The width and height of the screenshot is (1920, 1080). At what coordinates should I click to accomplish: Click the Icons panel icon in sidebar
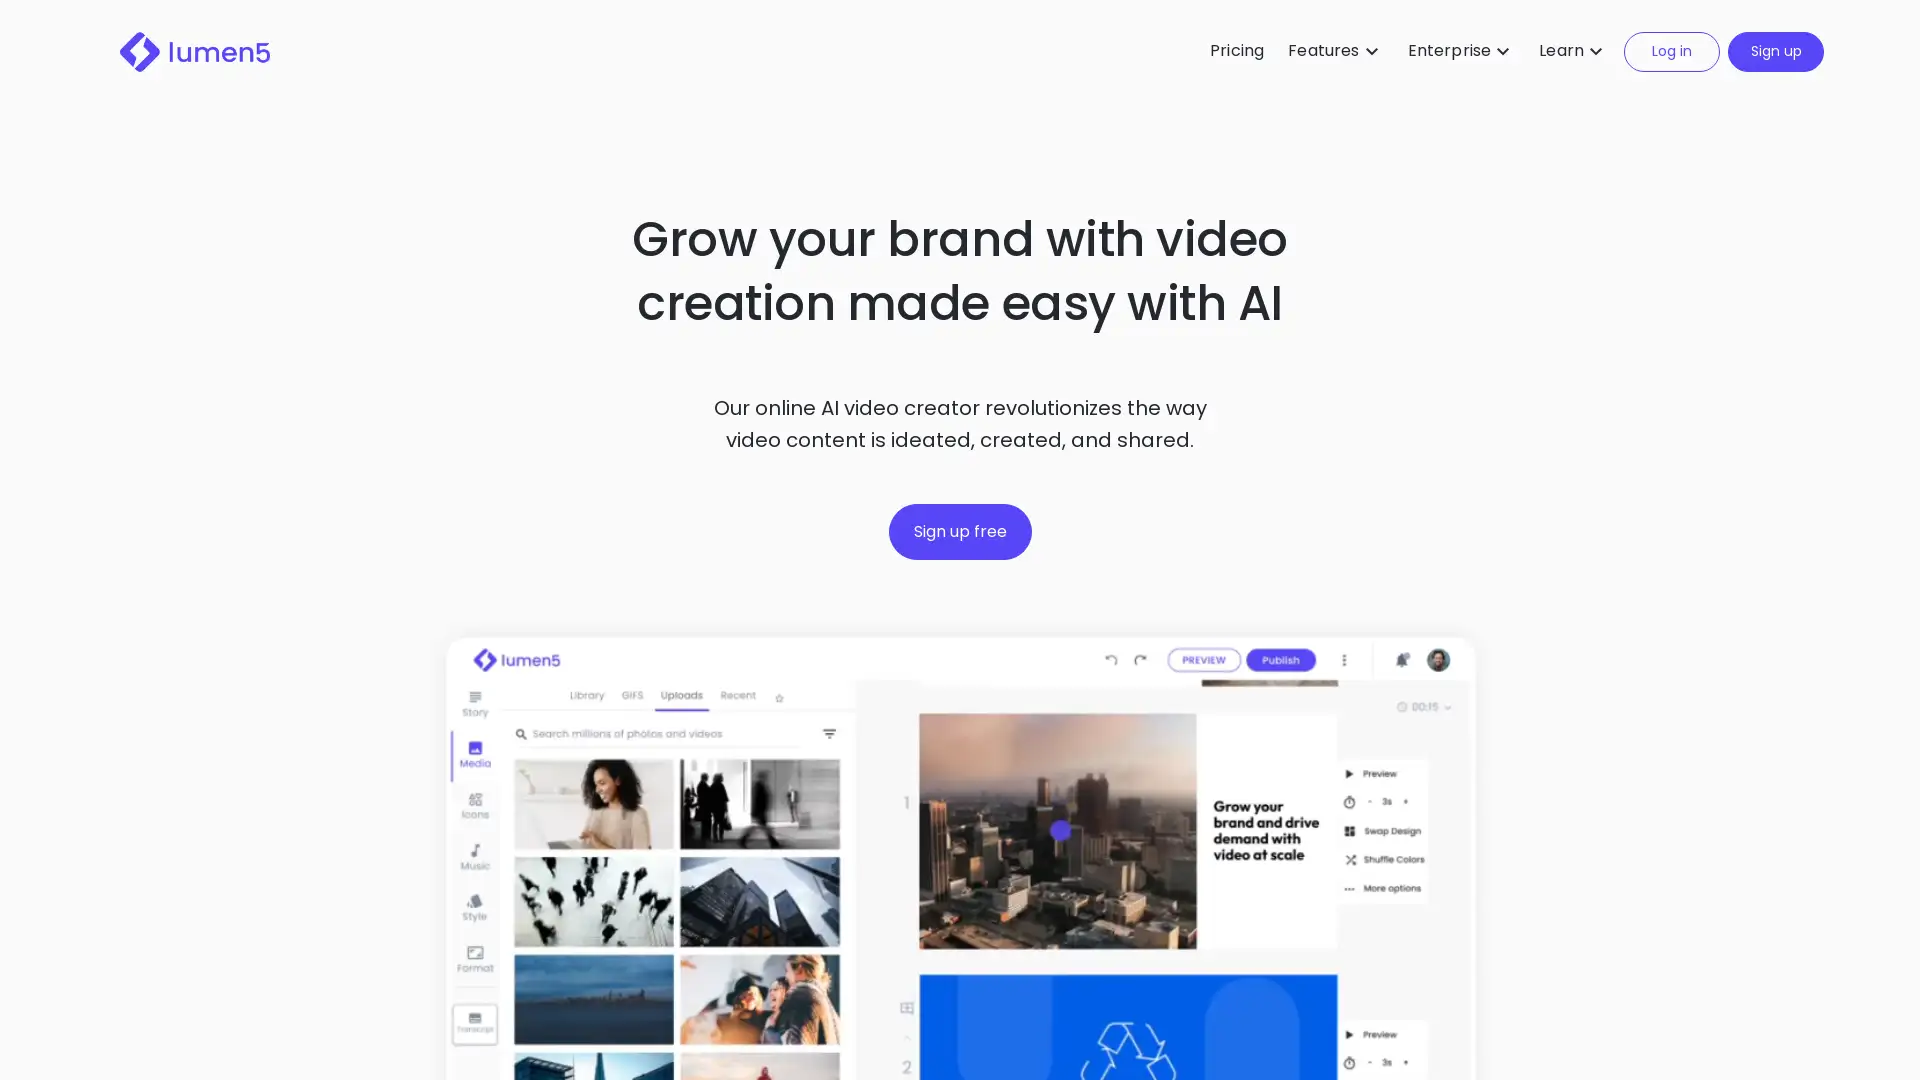point(473,806)
